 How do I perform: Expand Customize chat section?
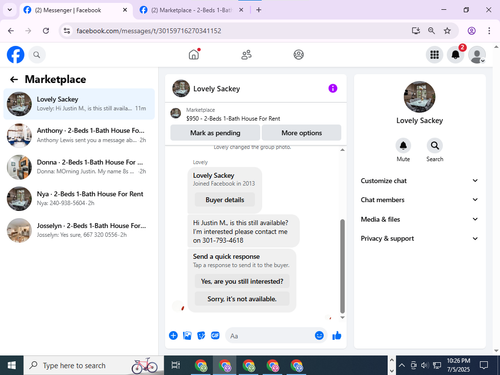(x=419, y=181)
